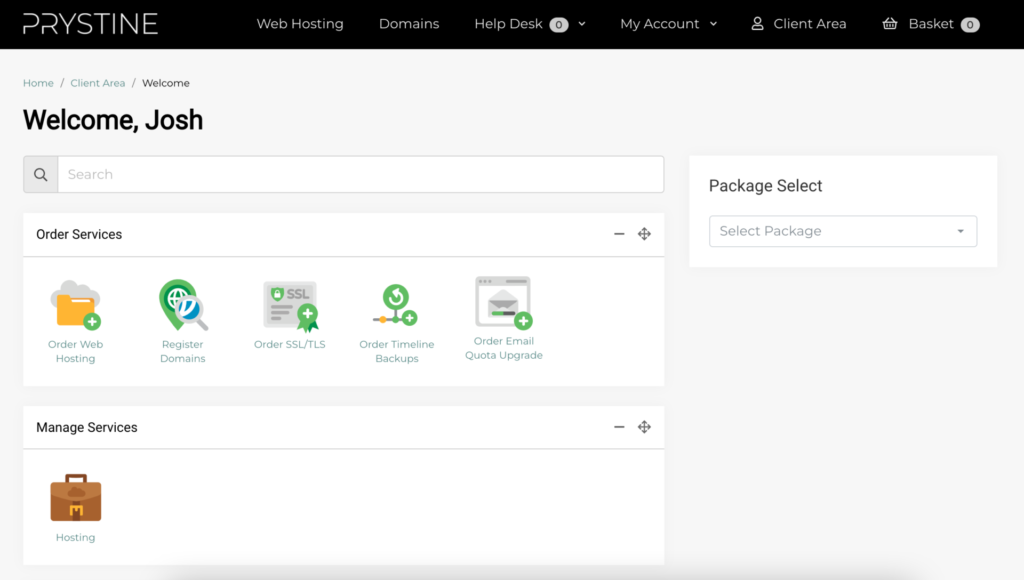Expand the Help Desk menu chevron
This screenshot has height=580, width=1024.
(x=579, y=23)
